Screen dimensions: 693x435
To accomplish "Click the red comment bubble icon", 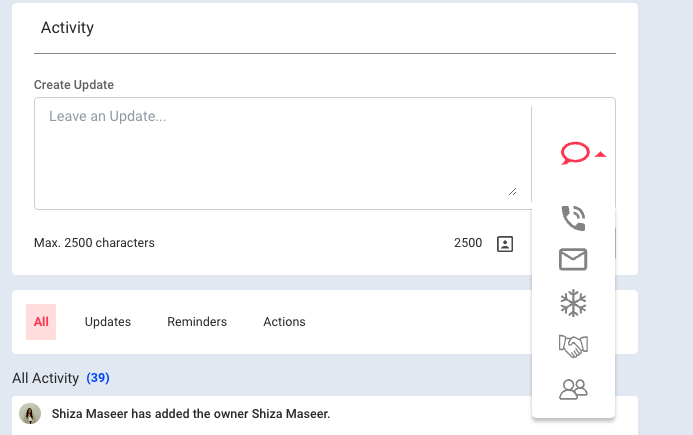I will pos(575,153).
